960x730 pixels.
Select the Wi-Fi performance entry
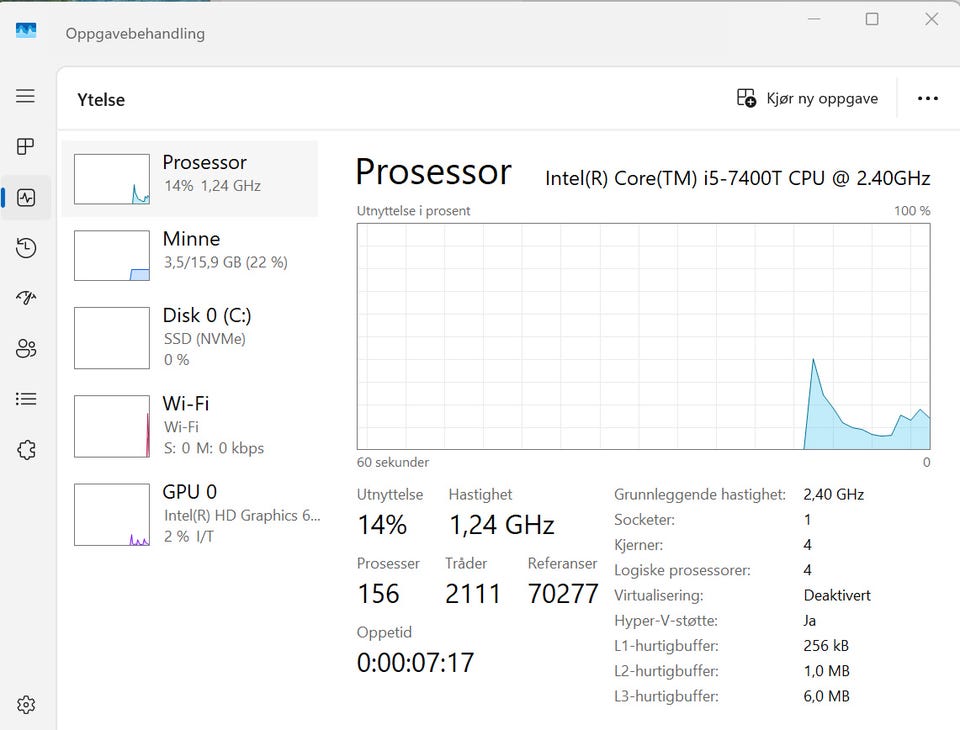pyautogui.click(x=190, y=426)
